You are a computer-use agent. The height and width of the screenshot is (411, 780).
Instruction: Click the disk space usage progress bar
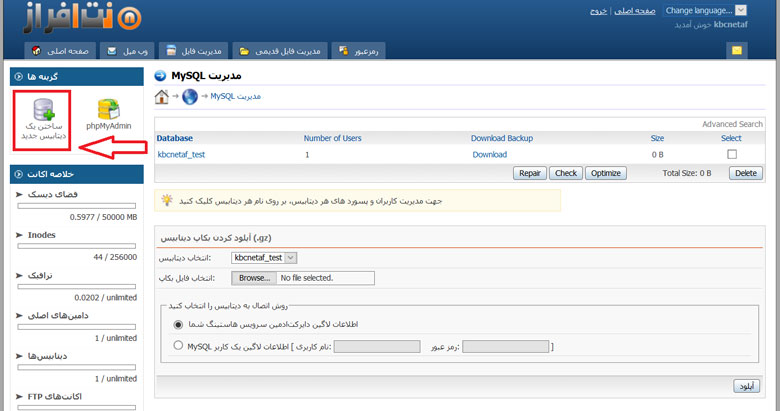[77, 206]
